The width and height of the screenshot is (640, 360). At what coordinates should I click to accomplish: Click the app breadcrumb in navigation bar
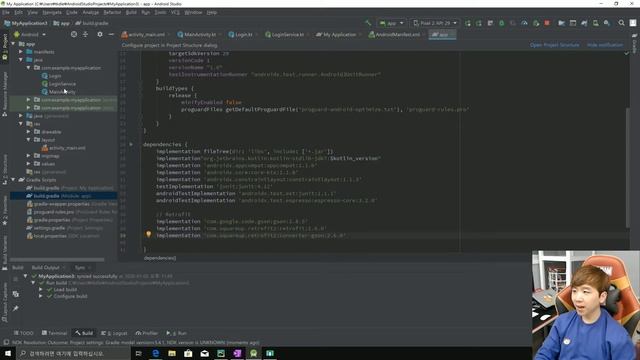click(62, 23)
